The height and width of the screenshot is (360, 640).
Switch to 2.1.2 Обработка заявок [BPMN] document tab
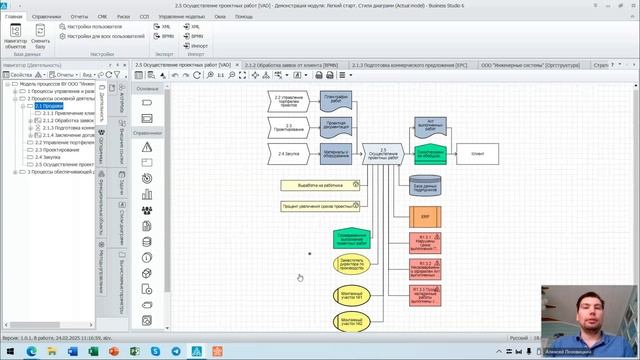point(291,65)
